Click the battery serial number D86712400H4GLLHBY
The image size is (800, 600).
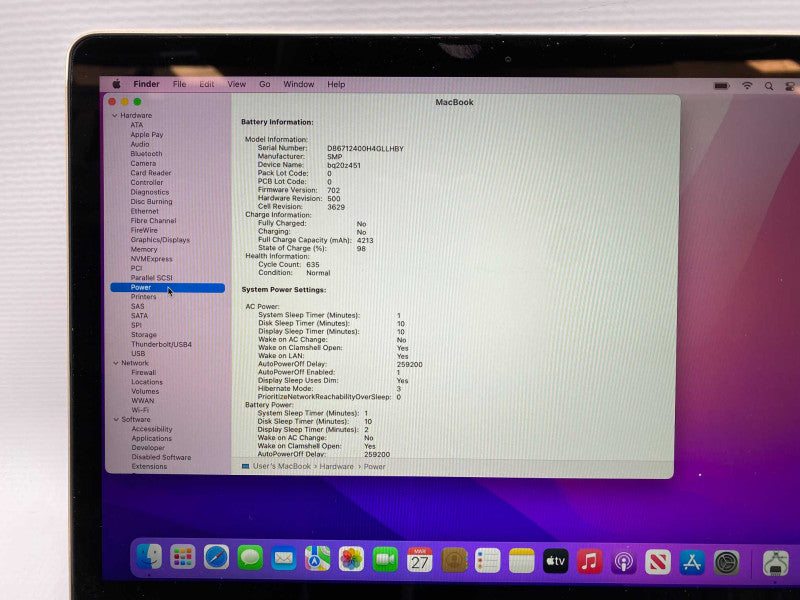coord(365,149)
